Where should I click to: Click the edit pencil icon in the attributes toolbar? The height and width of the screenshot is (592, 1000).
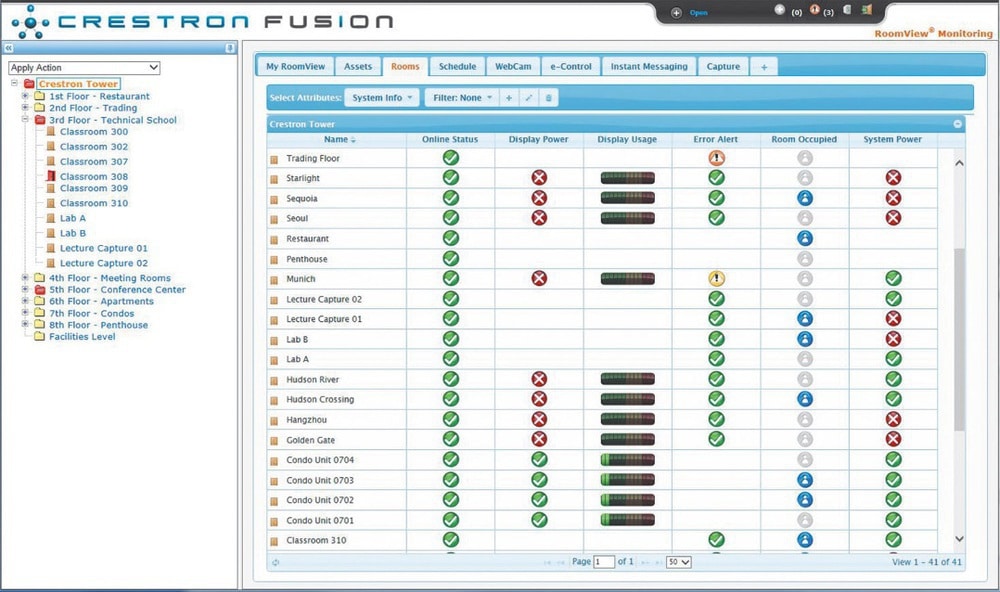coord(529,98)
